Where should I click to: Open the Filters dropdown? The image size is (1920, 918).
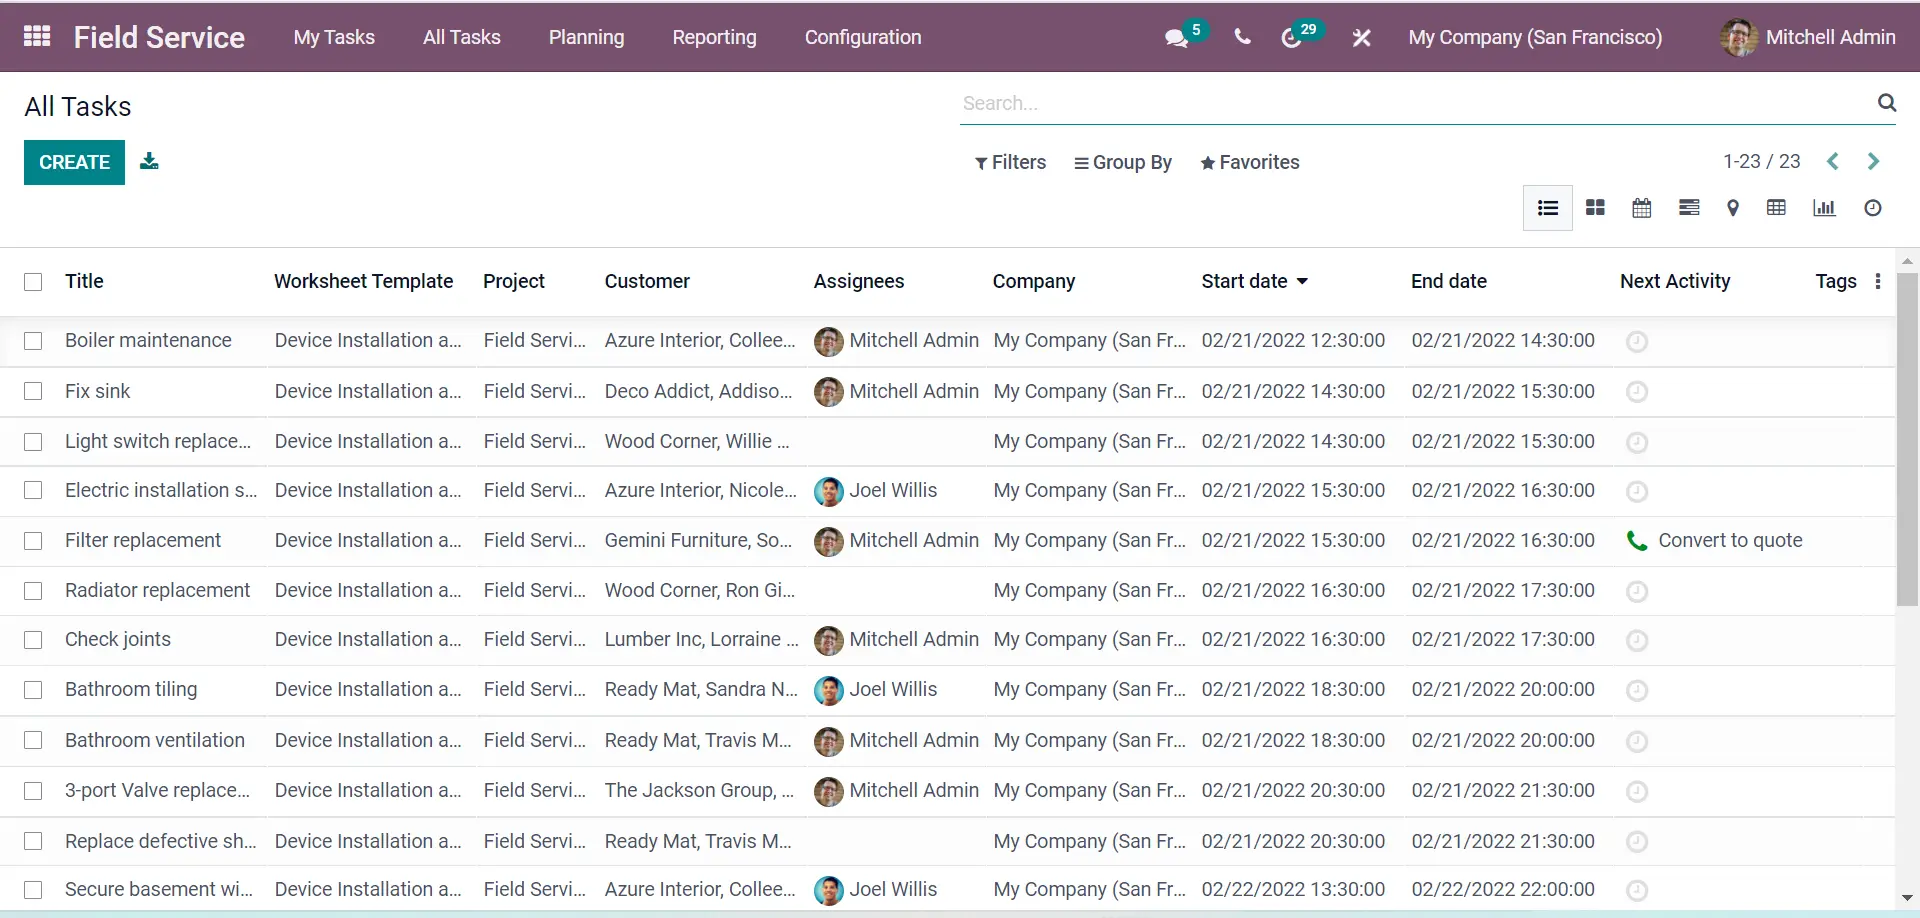[x=1010, y=162]
